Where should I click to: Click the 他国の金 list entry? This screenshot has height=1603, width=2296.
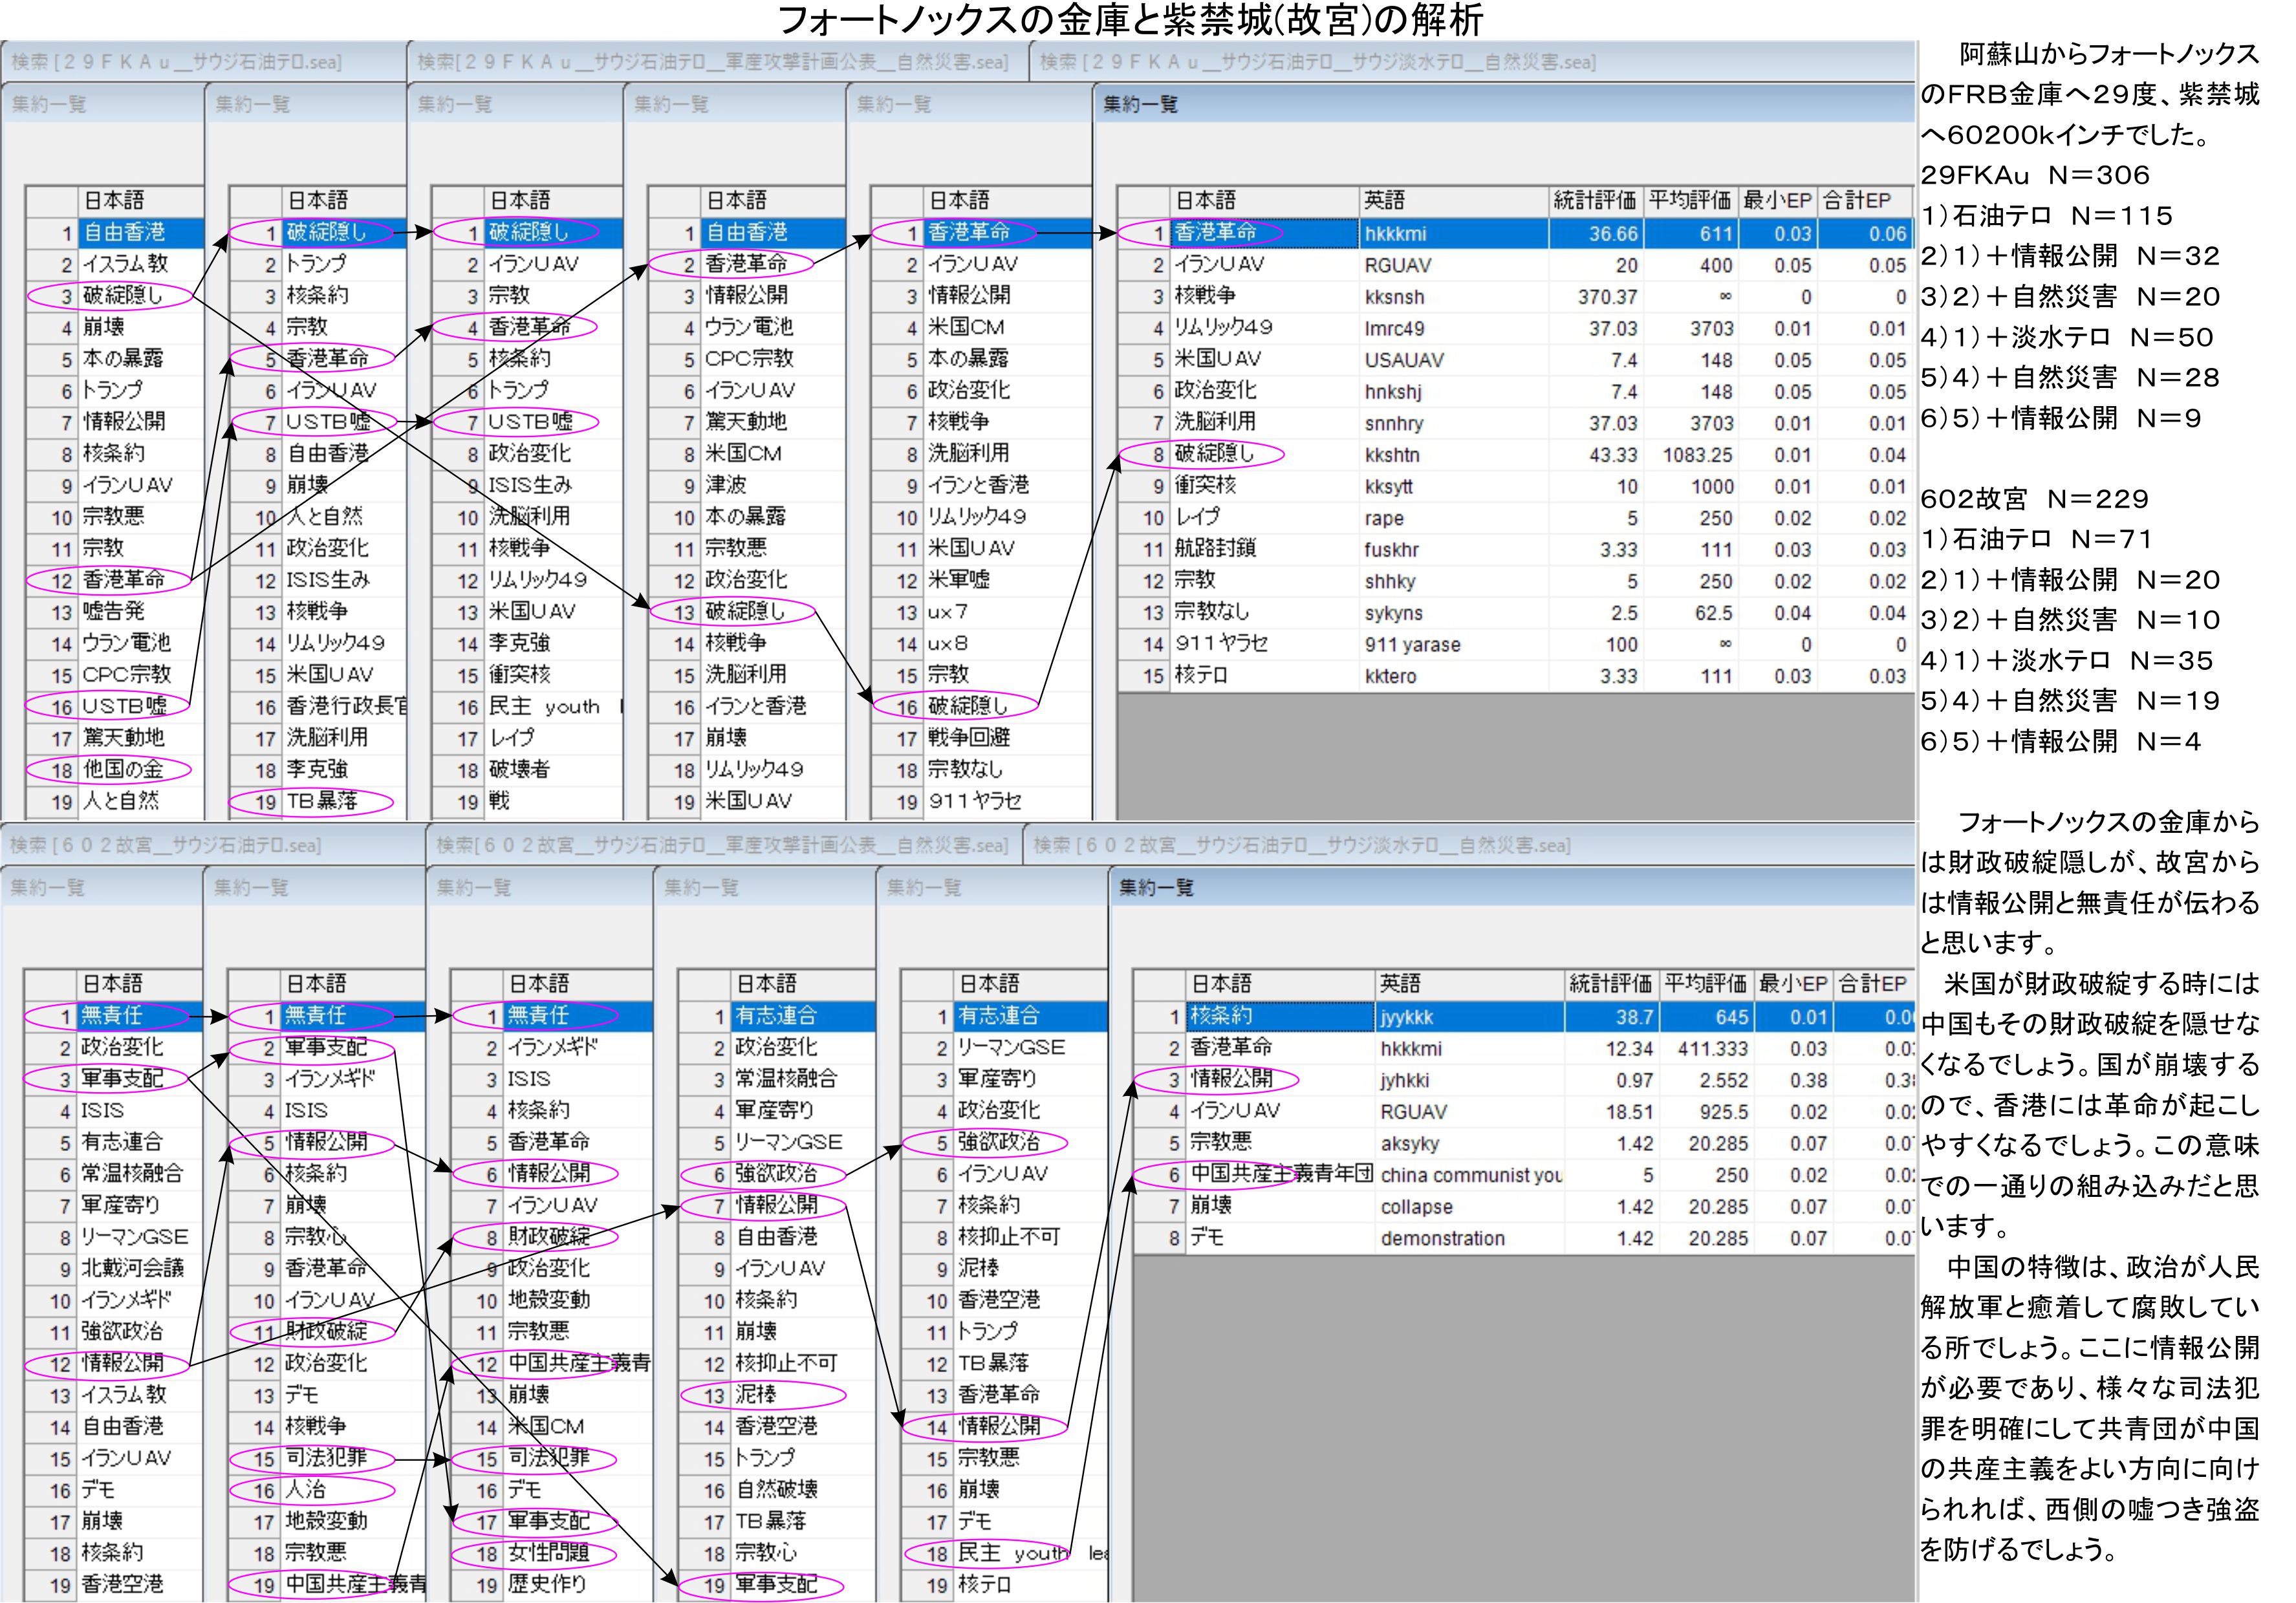(x=122, y=769)
